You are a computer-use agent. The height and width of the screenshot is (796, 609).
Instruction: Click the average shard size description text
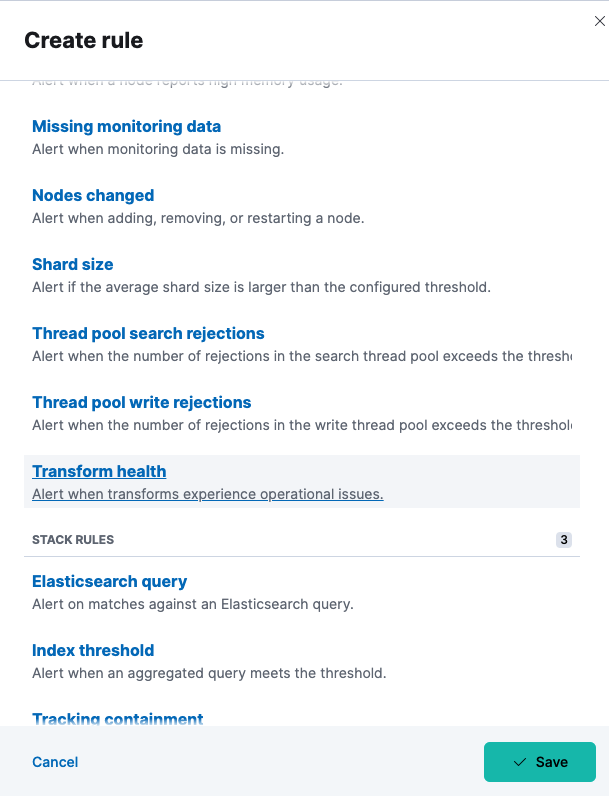pyautogui.click(x=261, y=287)
